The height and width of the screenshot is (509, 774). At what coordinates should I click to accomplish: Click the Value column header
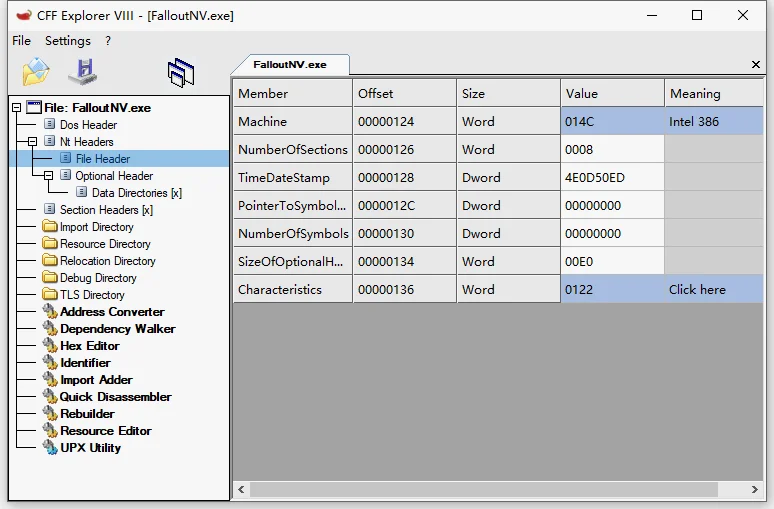612,93
